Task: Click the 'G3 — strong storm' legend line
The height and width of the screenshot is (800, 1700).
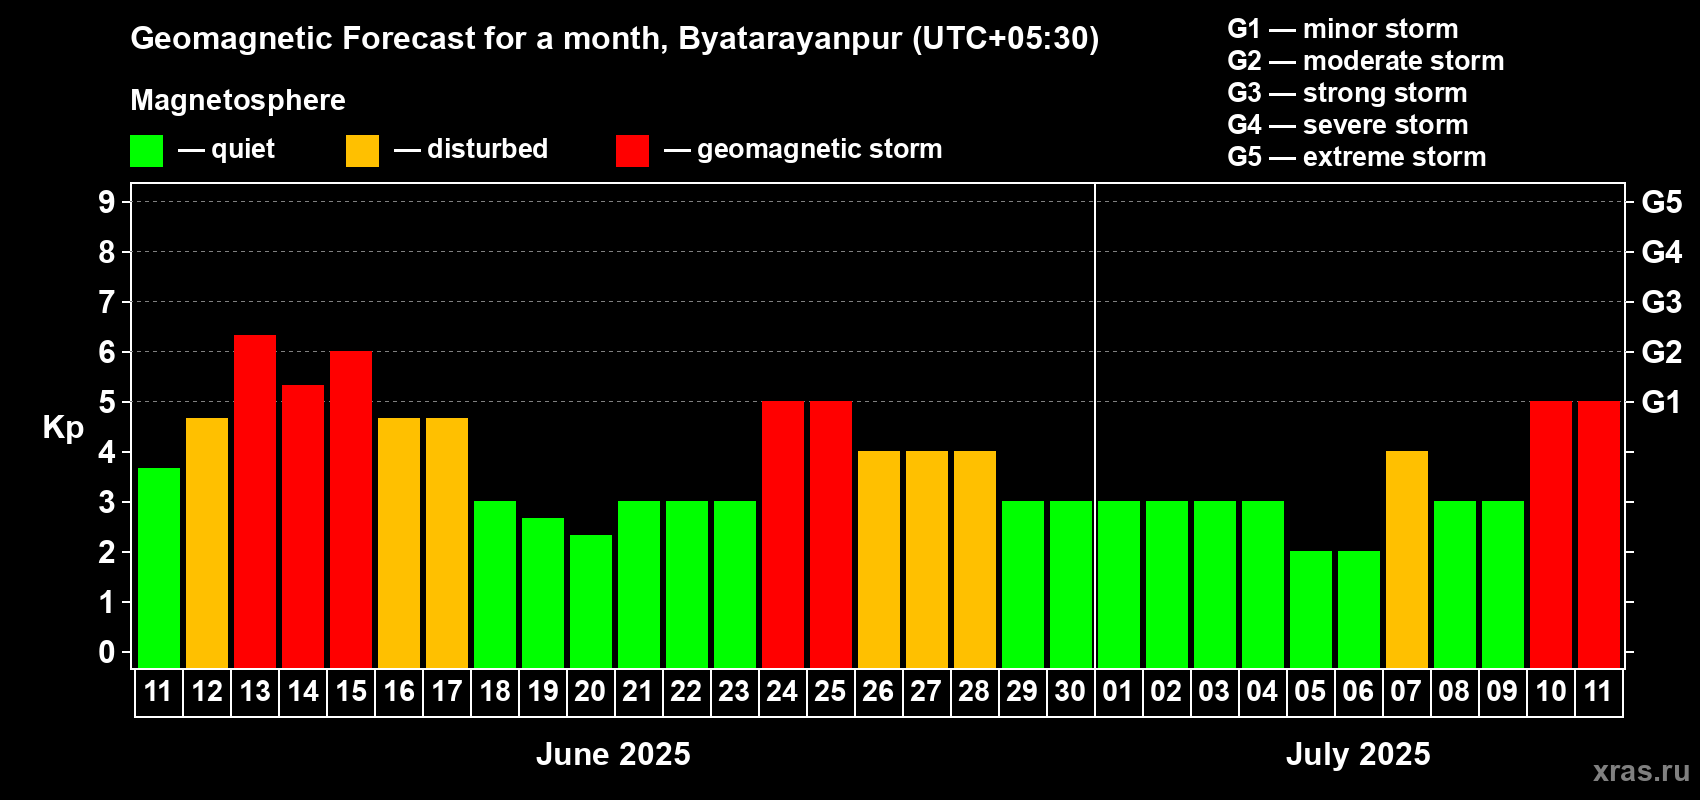Action: point(1347,93)
